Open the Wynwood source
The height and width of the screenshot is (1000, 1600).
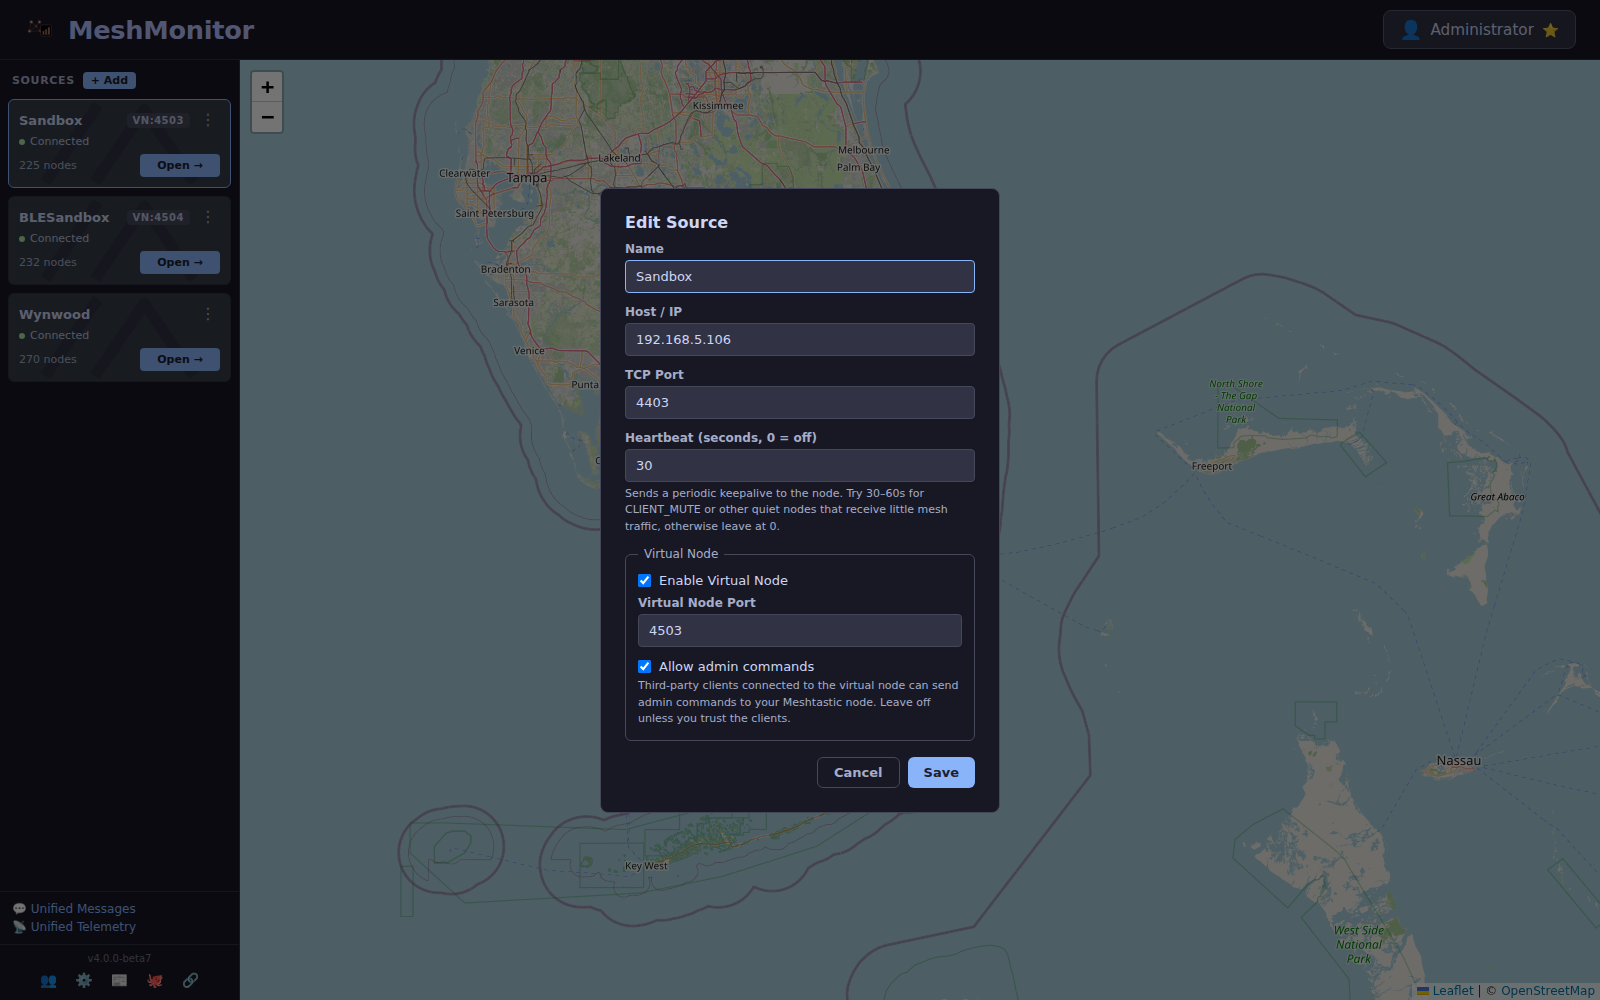click(x=180, y=359)
